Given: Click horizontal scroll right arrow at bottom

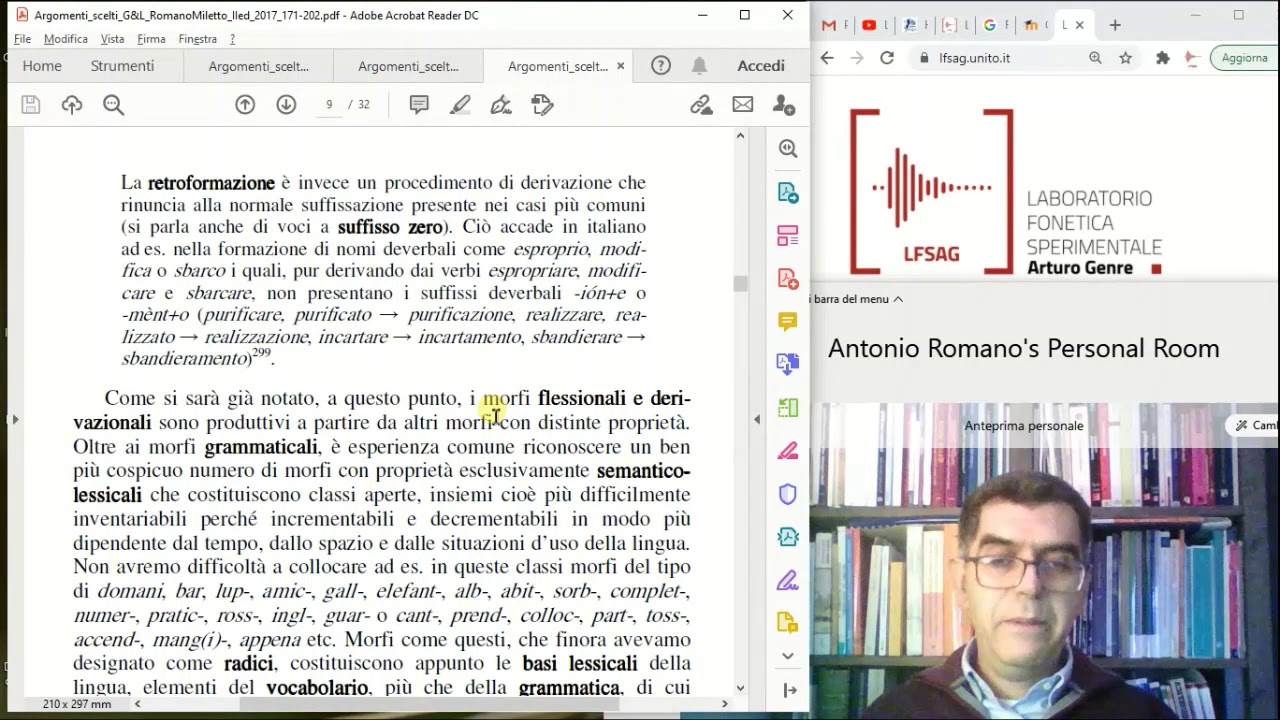Looking at the screenshot, I should click(725, 704).
